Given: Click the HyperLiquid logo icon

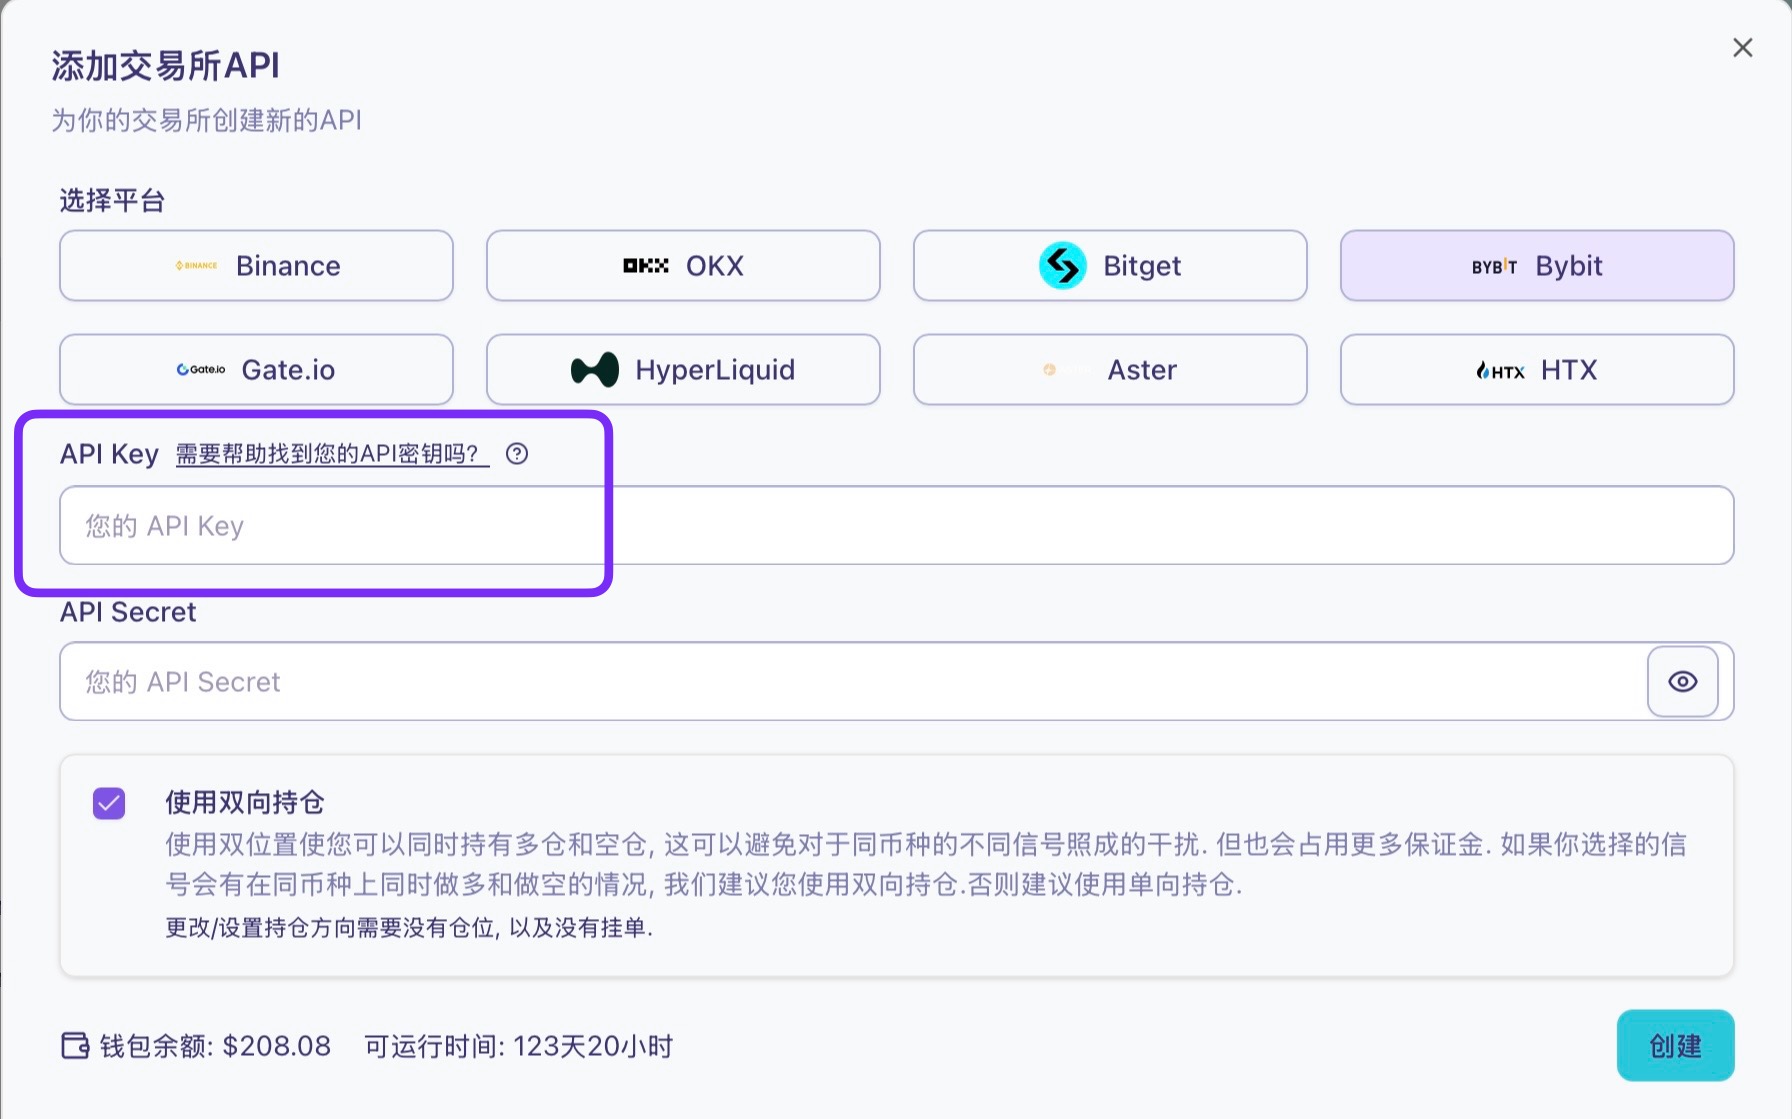Looking at the screenshot, I should (595, 370).
